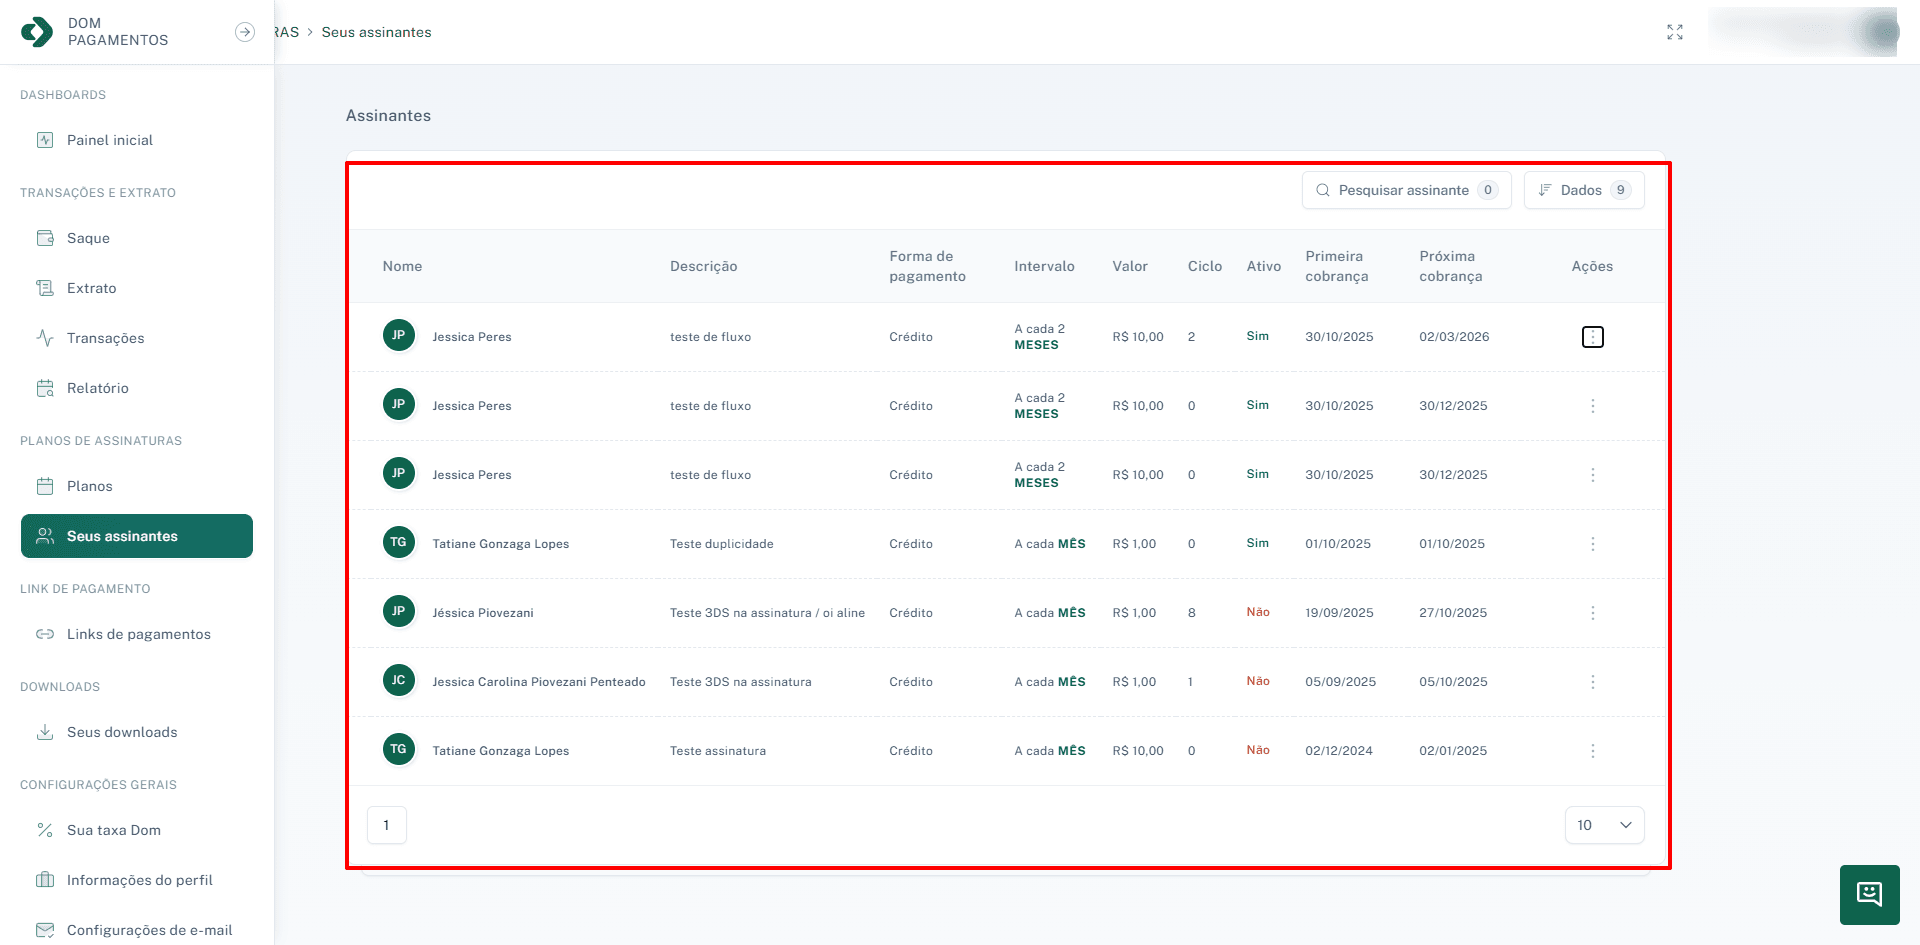The height and width of the screenshot is (945, 1920).
Task: Open actions for Teste duplicidade subscription
Action: coord(1592,544)
